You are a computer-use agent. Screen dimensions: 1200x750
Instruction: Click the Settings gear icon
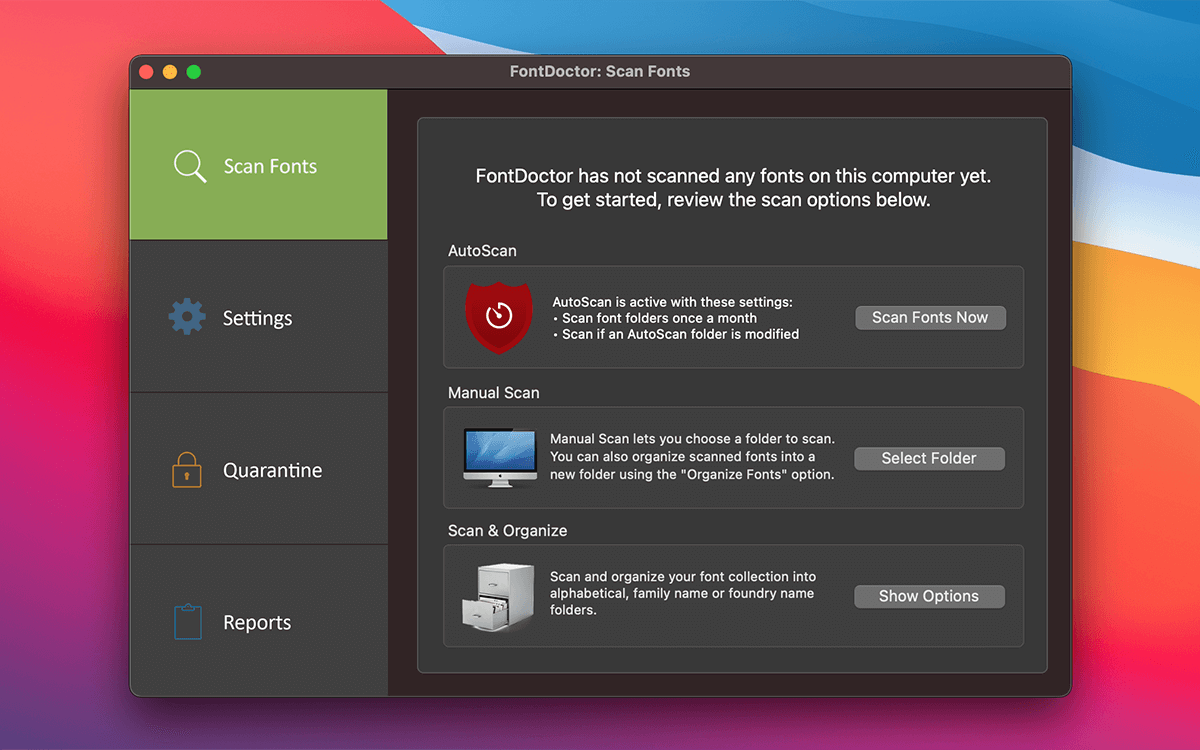187,316
